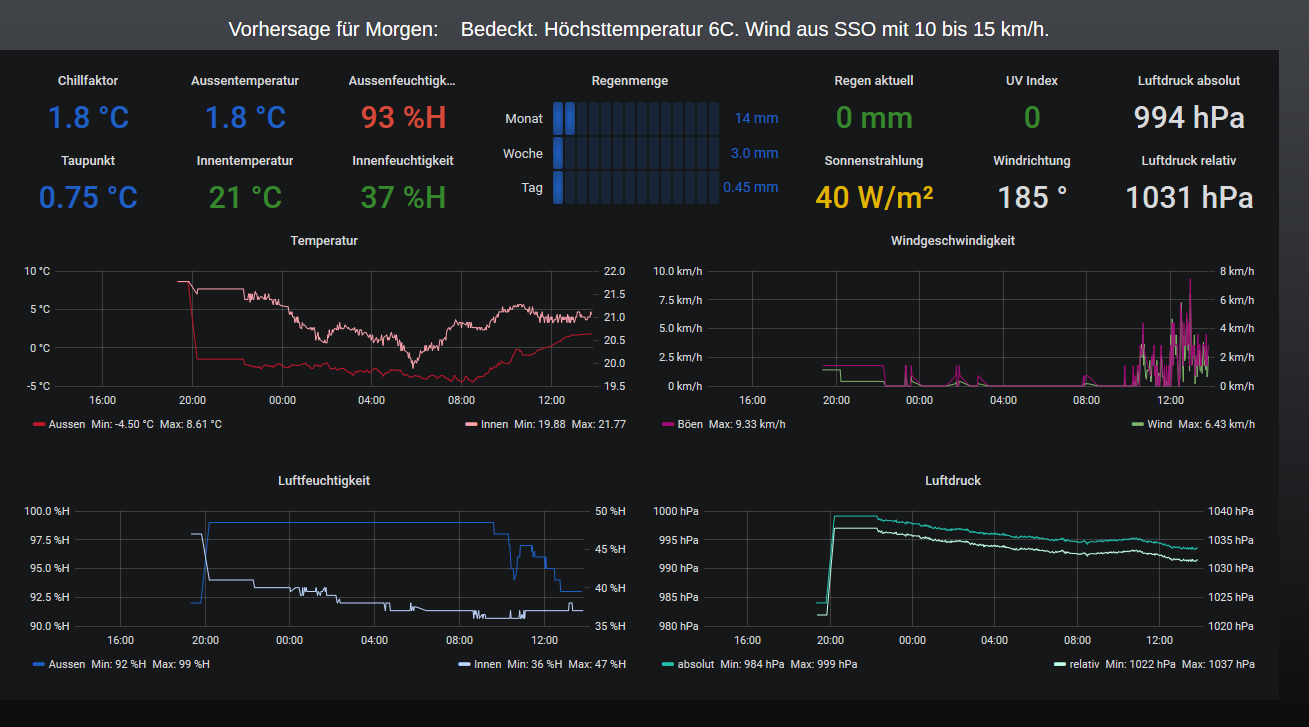Viewport: 1309px width, 727px height.
Task: Click the Chillfaktor panel title
Action: coord(88,80)
